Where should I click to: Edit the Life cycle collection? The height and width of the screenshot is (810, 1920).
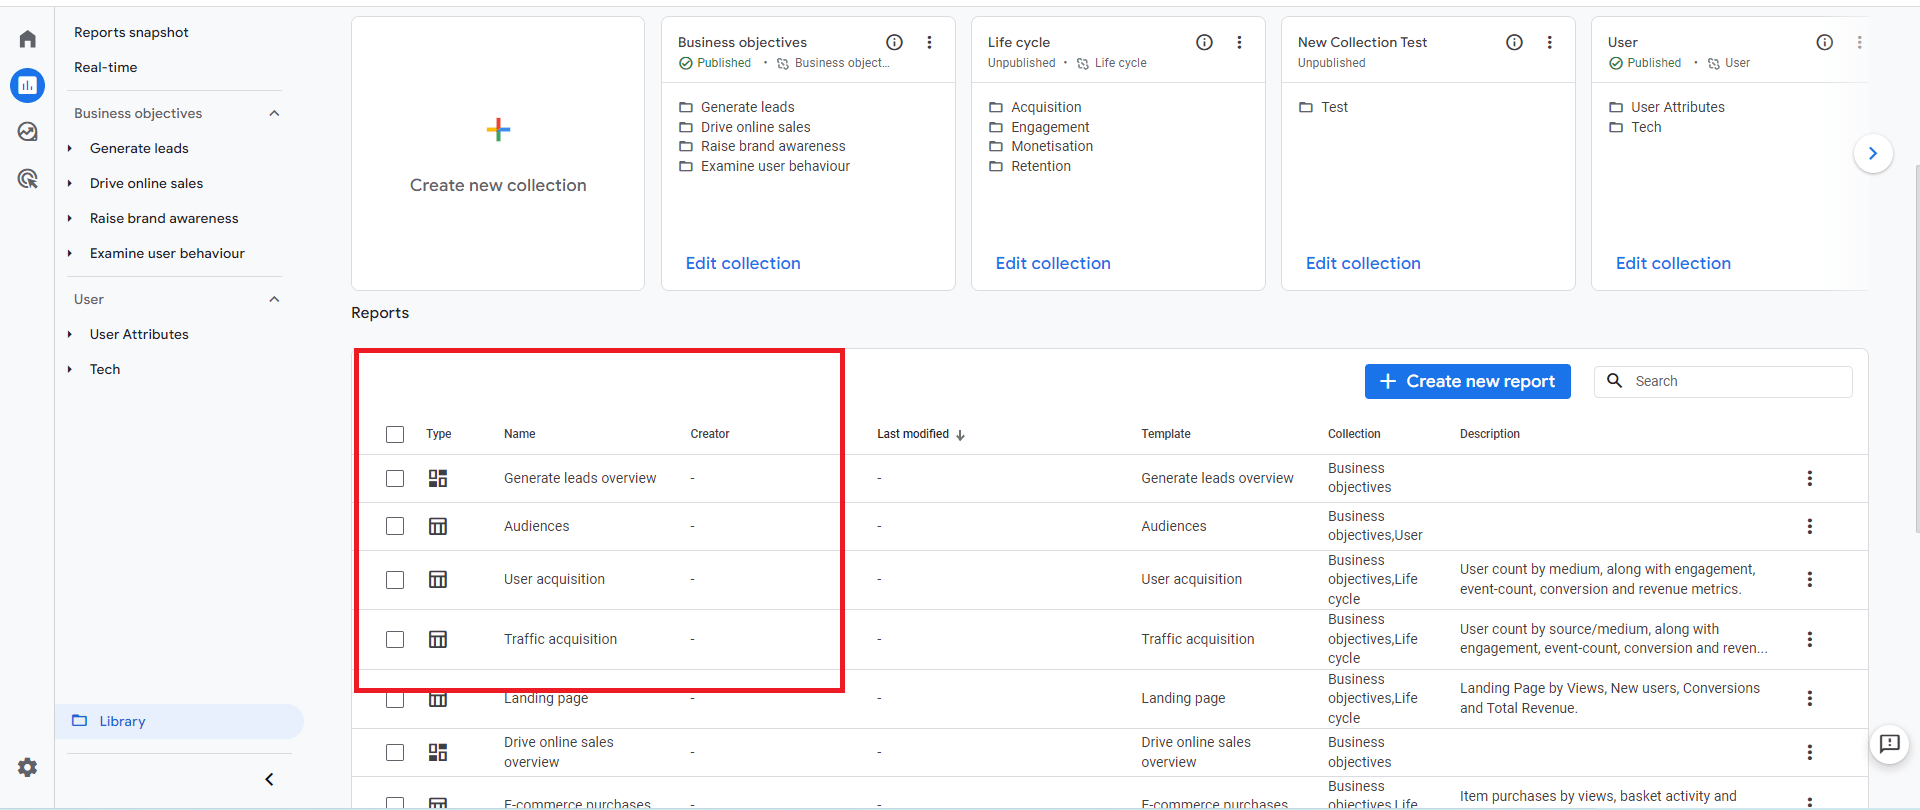tap(1053, 263)
